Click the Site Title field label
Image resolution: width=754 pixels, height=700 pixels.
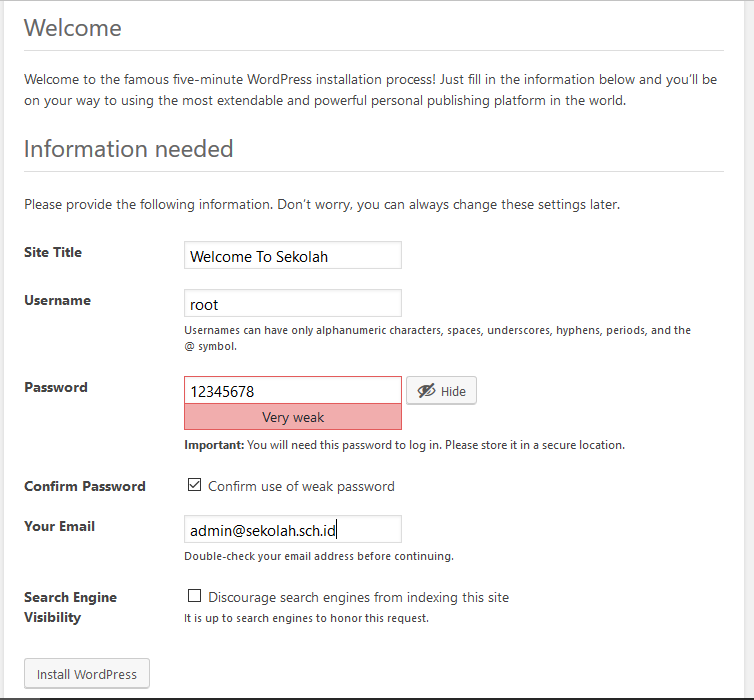pos(53,252)
